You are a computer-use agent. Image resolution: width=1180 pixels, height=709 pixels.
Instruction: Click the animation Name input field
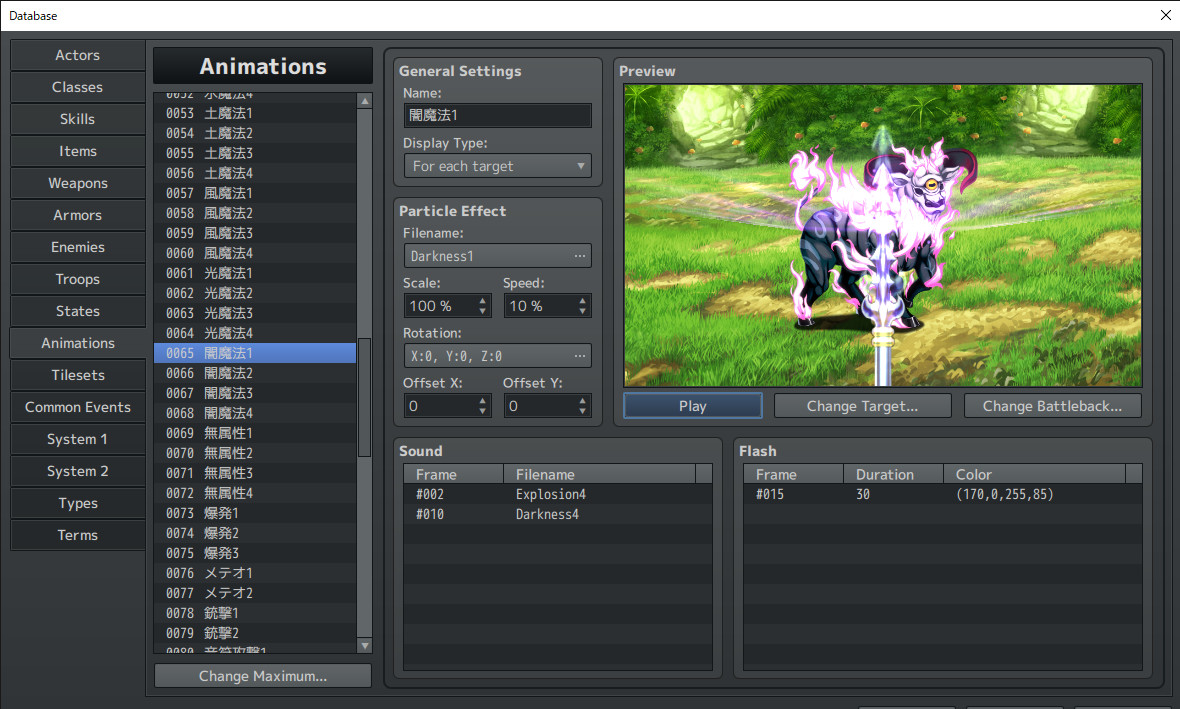[x=497, y=115]
